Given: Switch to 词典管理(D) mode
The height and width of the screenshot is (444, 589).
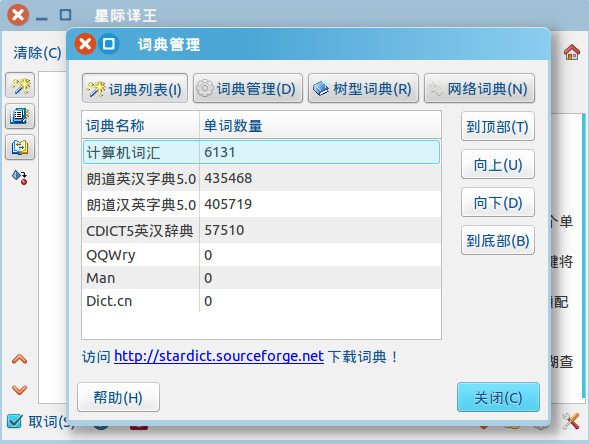Looking at the screenshot, I should (x=248, y=89).
